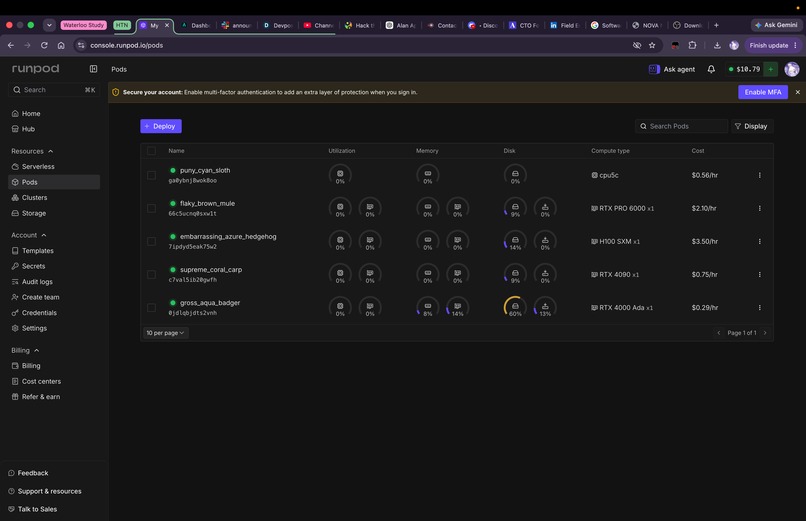Click the Enable MFA button

(x=763, y=92)
